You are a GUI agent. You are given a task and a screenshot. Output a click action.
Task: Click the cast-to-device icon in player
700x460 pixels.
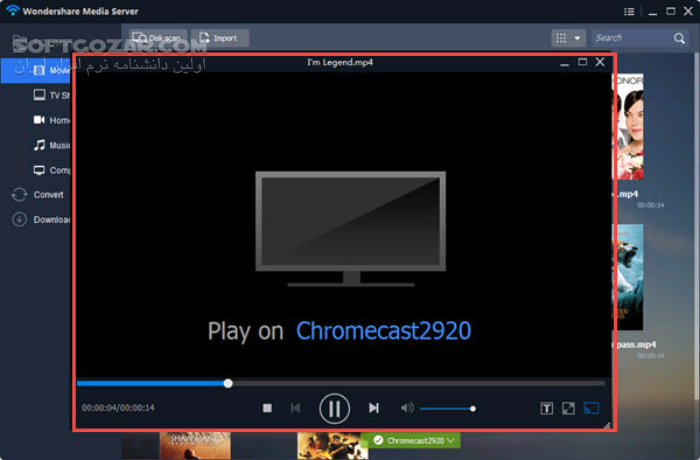coord(591,408)
